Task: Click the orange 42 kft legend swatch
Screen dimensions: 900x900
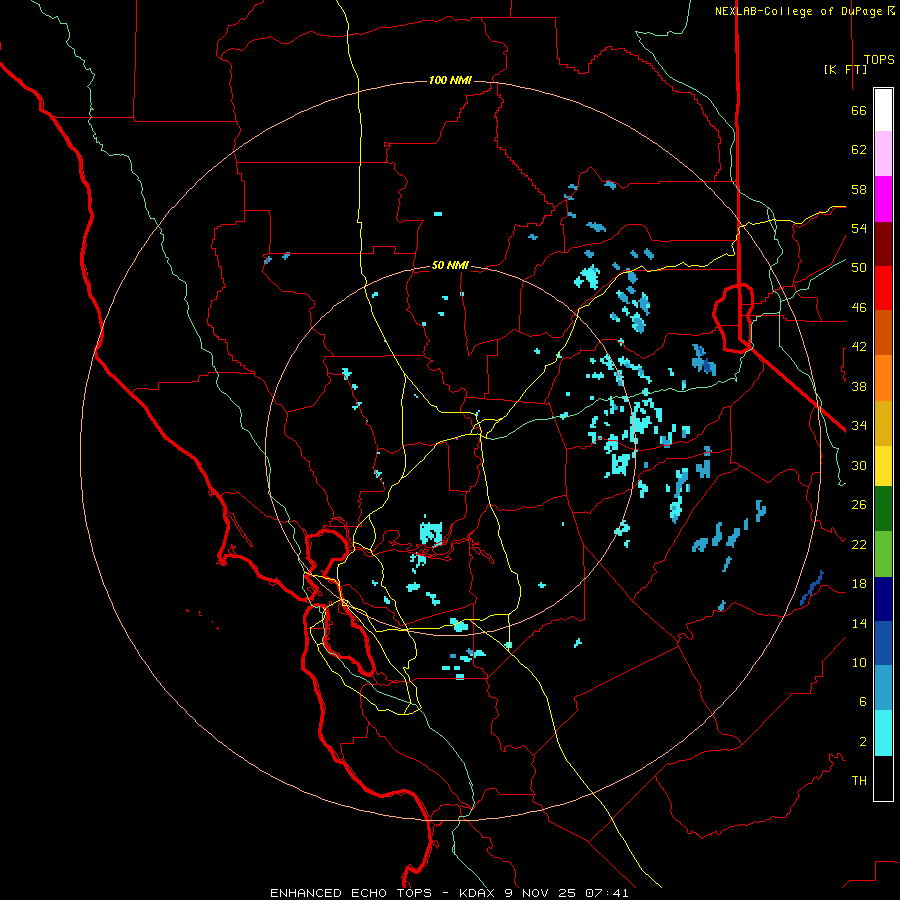Action: coord(883,378)
